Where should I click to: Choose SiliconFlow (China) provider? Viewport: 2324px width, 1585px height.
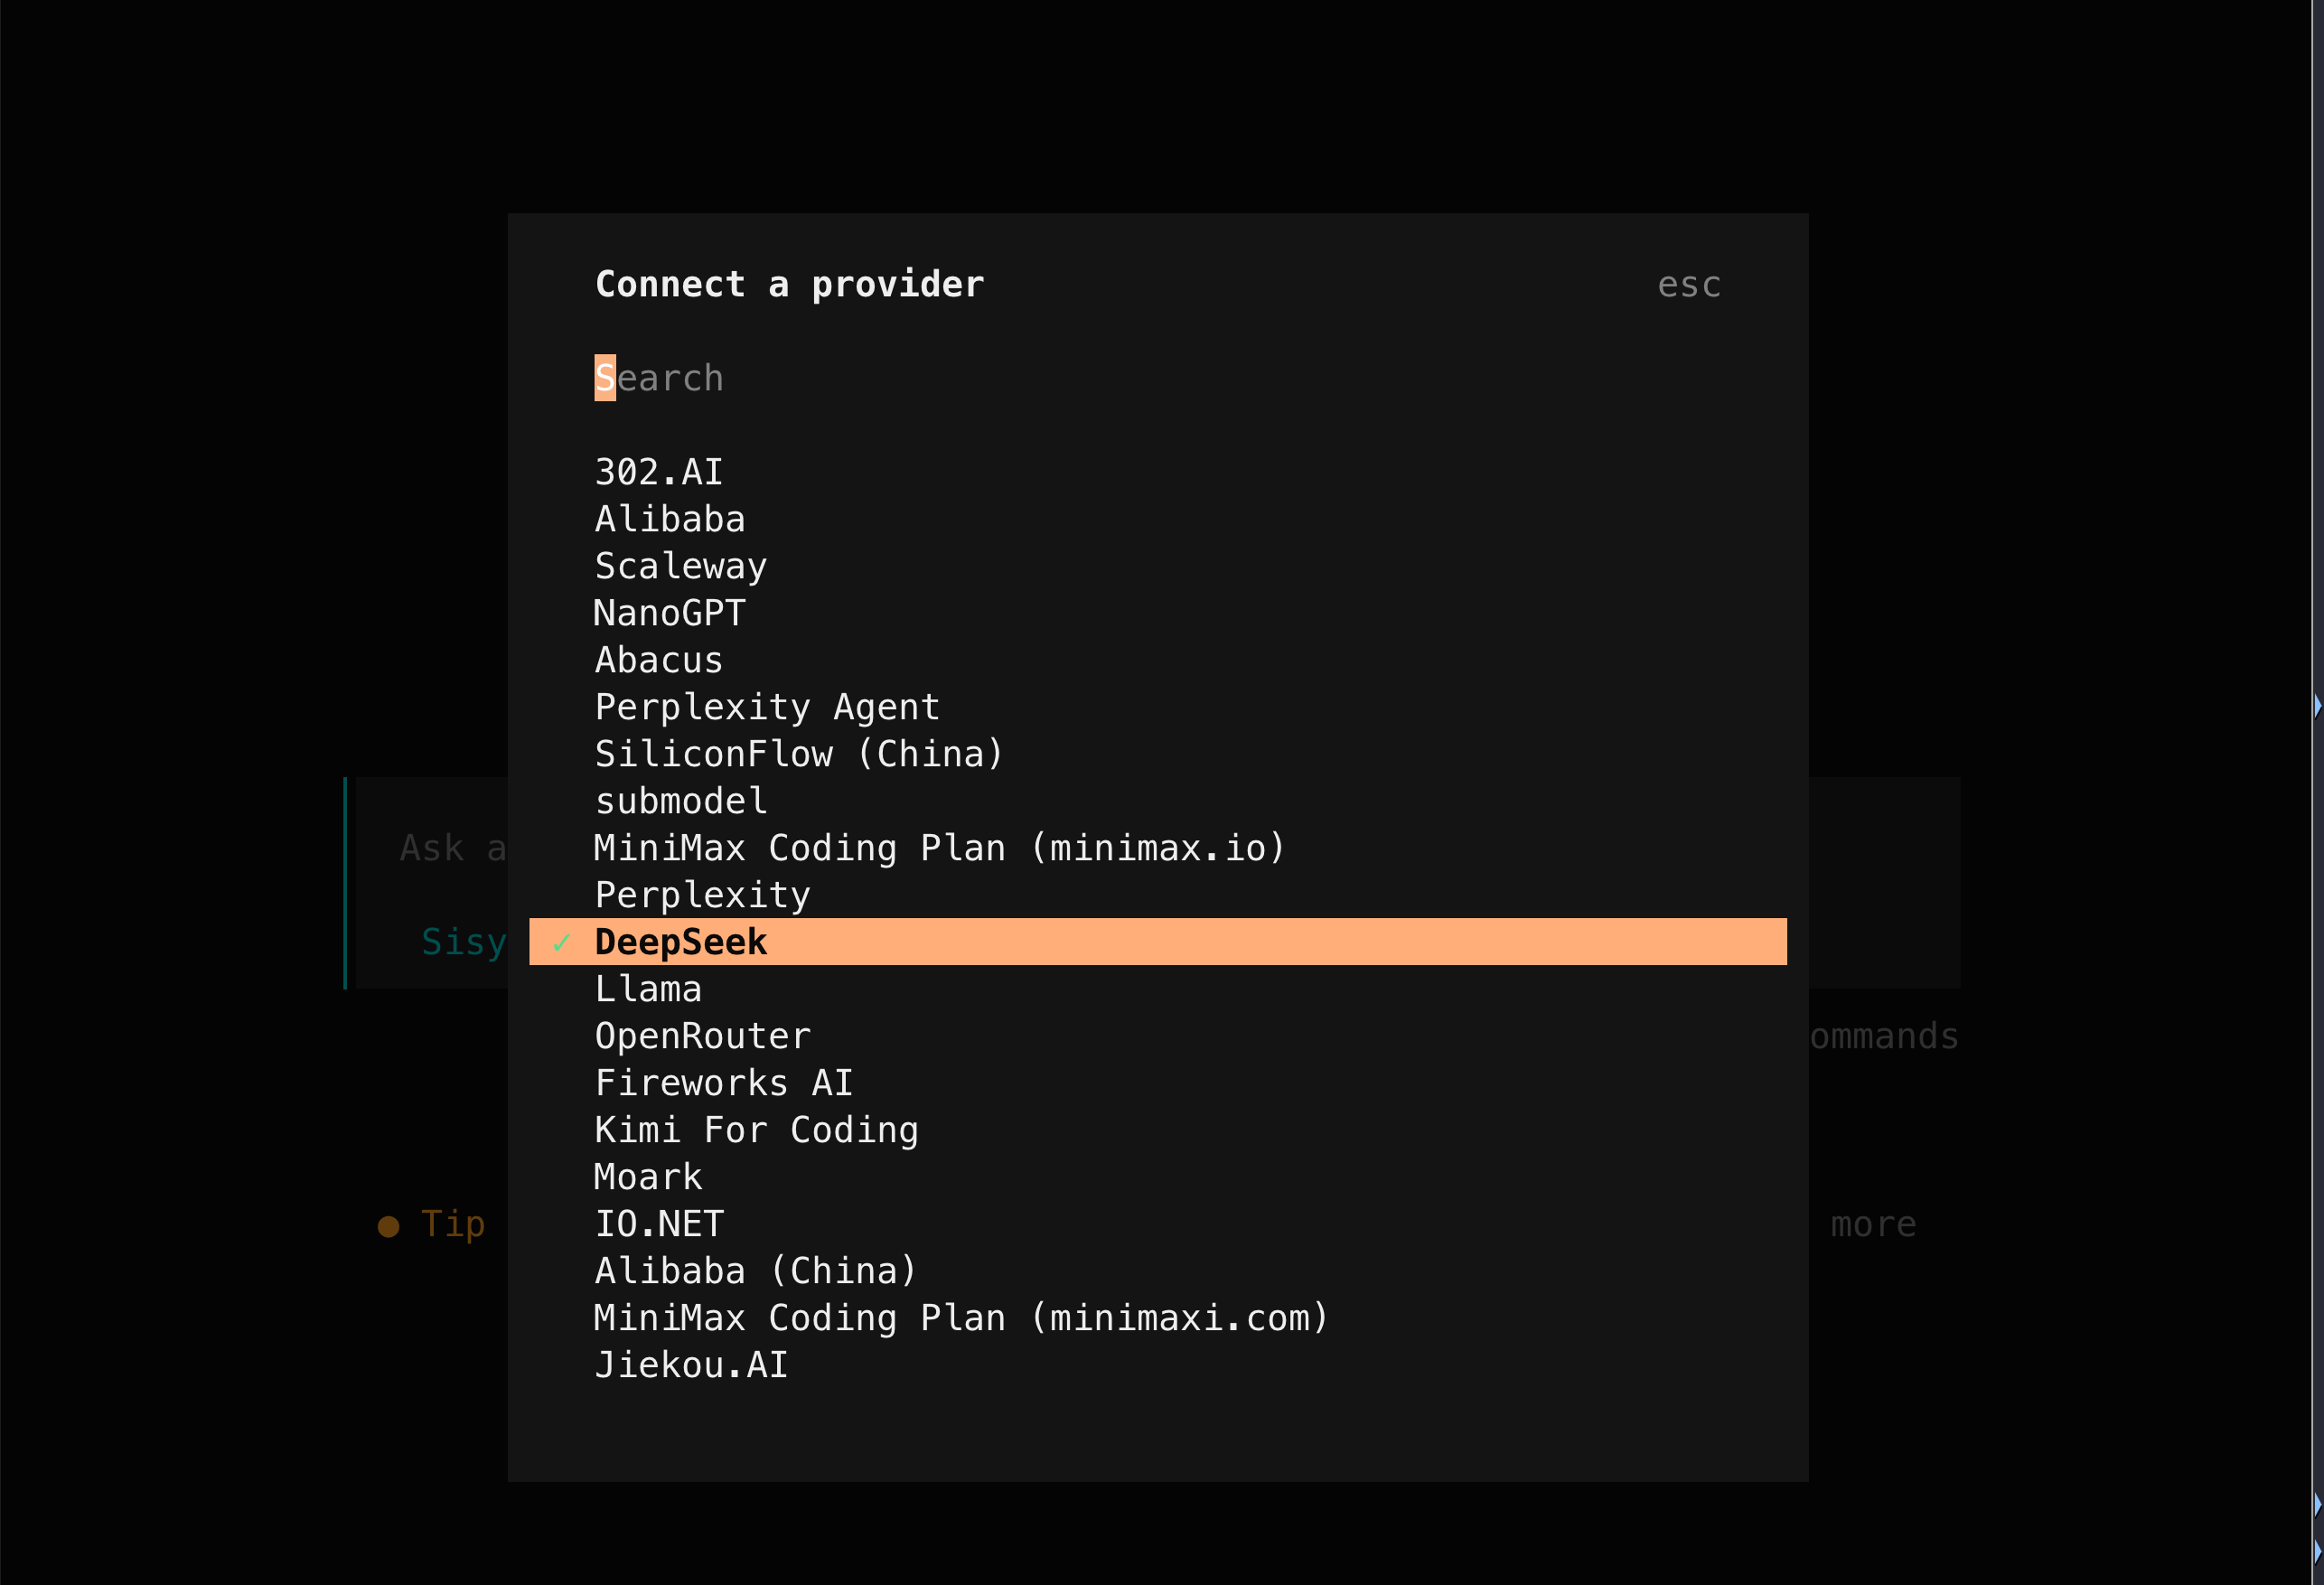click(x=798, y=754)
